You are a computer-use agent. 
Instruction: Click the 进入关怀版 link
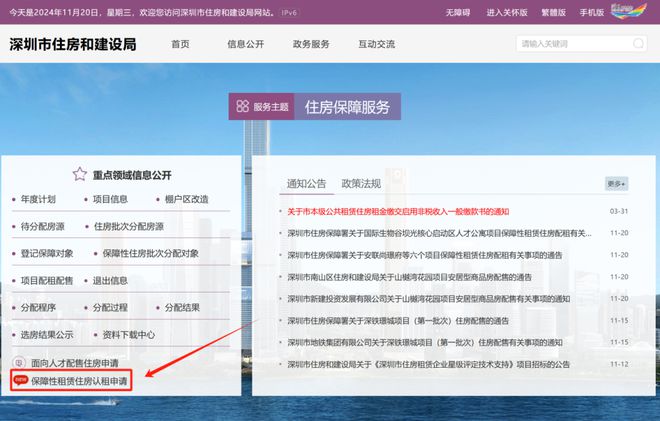coord(507,13)
